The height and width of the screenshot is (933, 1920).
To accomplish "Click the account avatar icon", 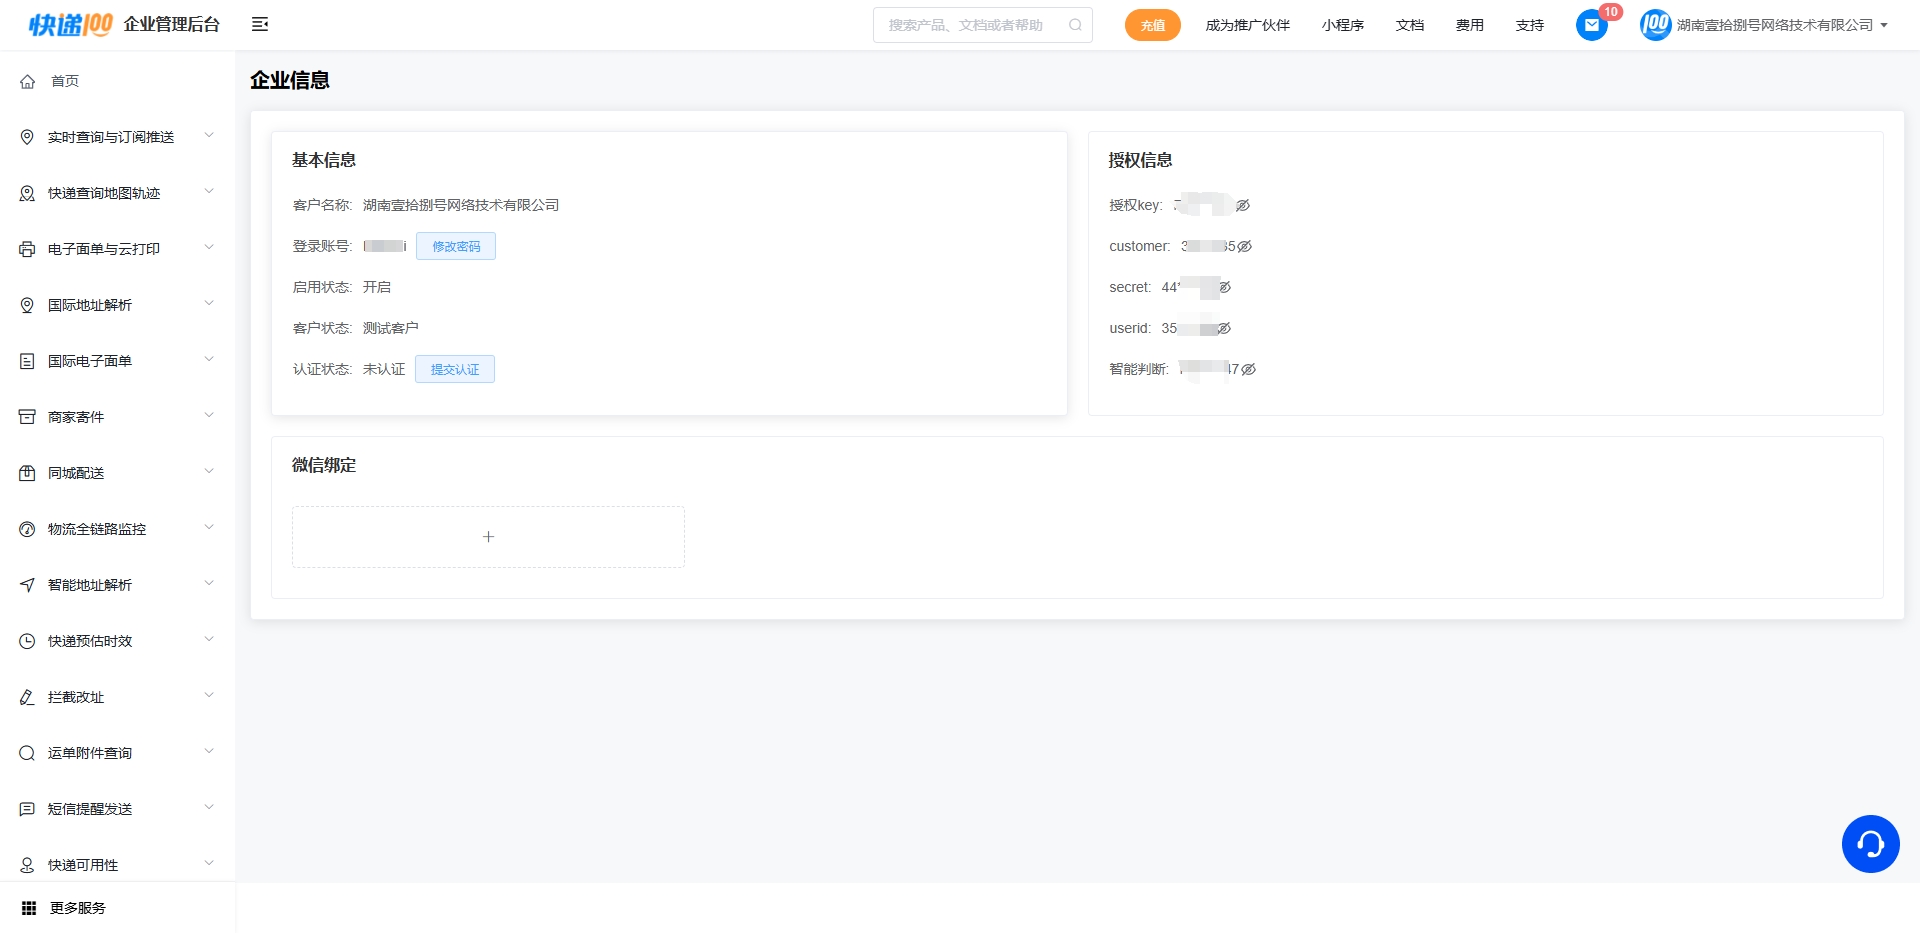I will 1655,25.
